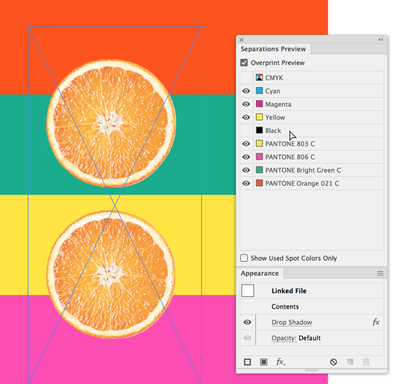The image size is (400, 384).
Task: Open the Opacity settings link
Action: point(284,338)
